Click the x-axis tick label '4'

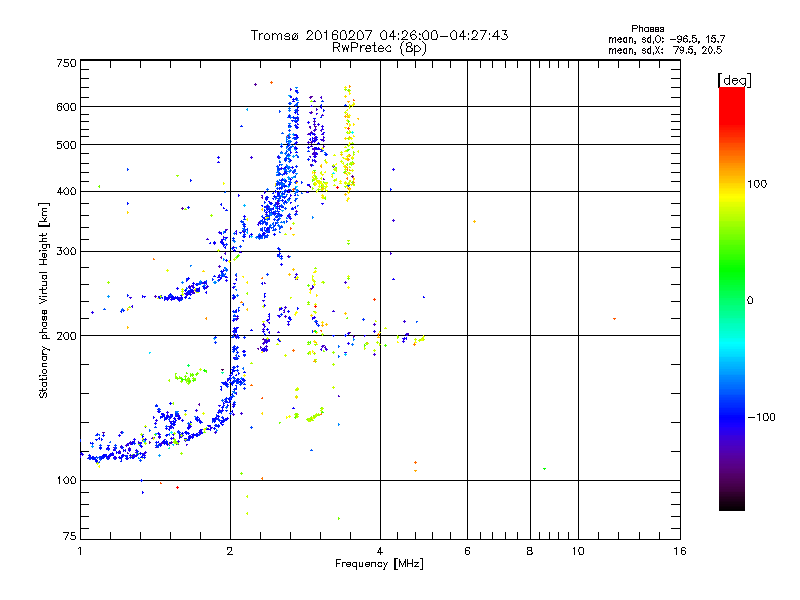[x=380, y=551]
